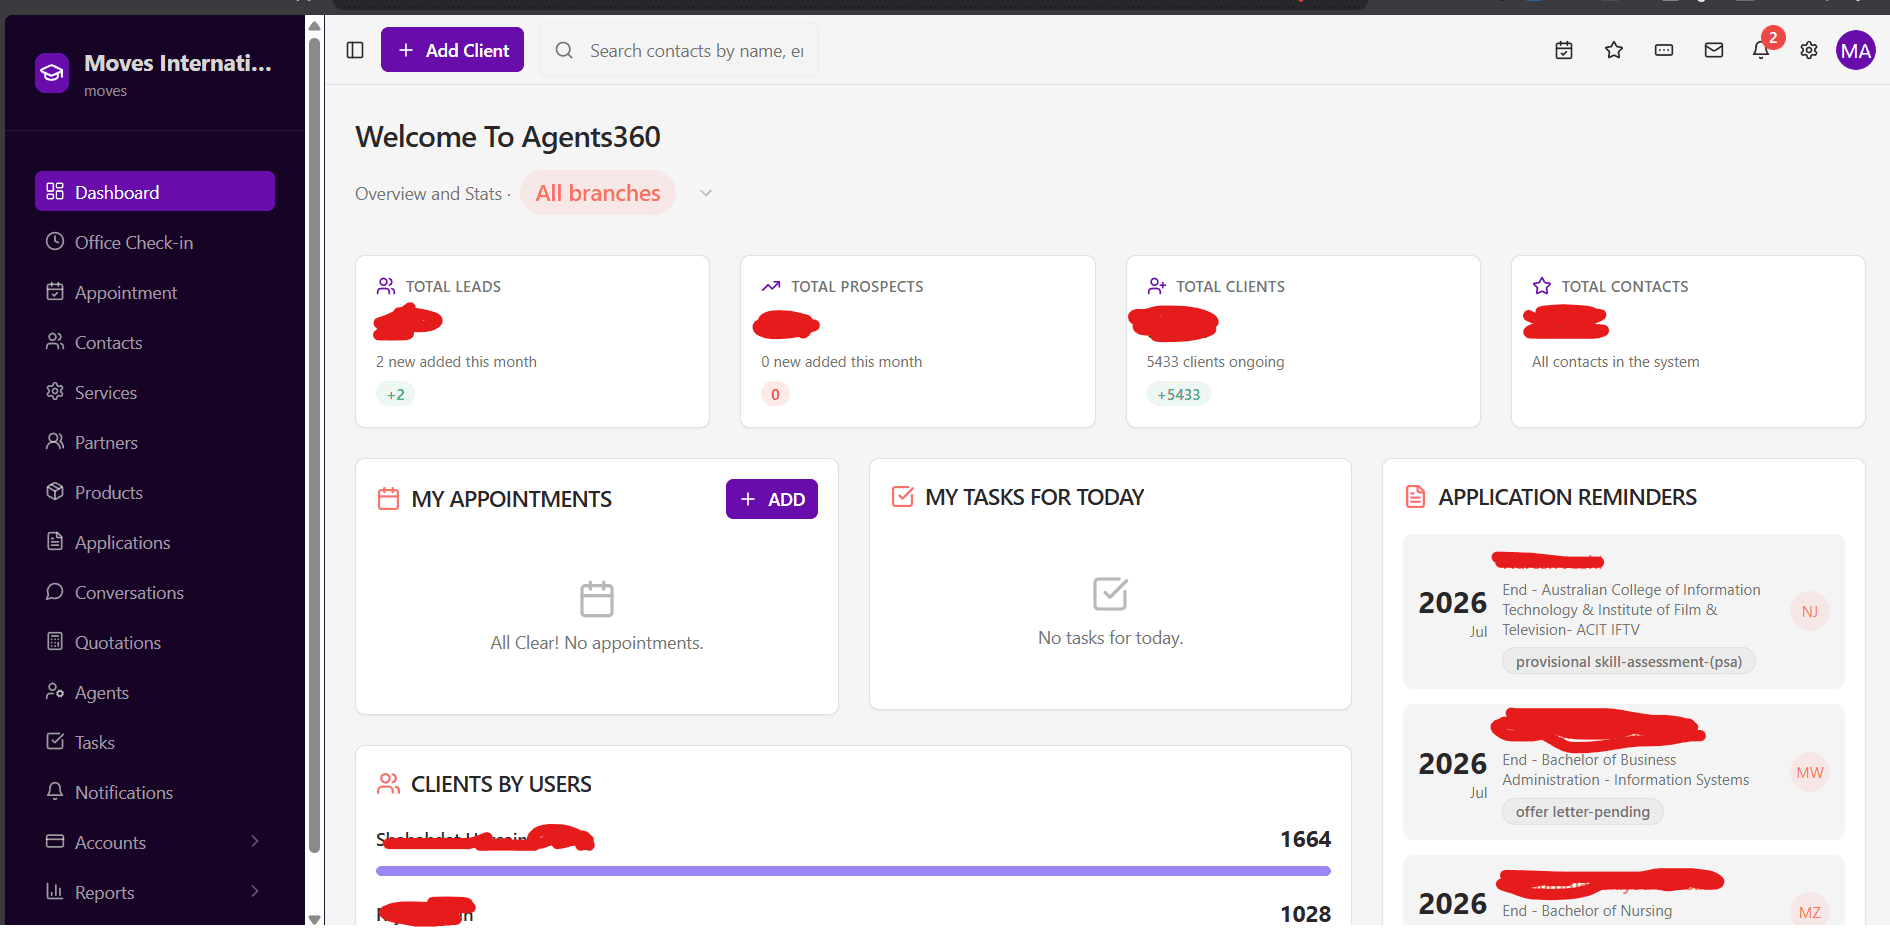Click the ADD appointment button
The image size is (1890, 928).
tap(772, 499)
